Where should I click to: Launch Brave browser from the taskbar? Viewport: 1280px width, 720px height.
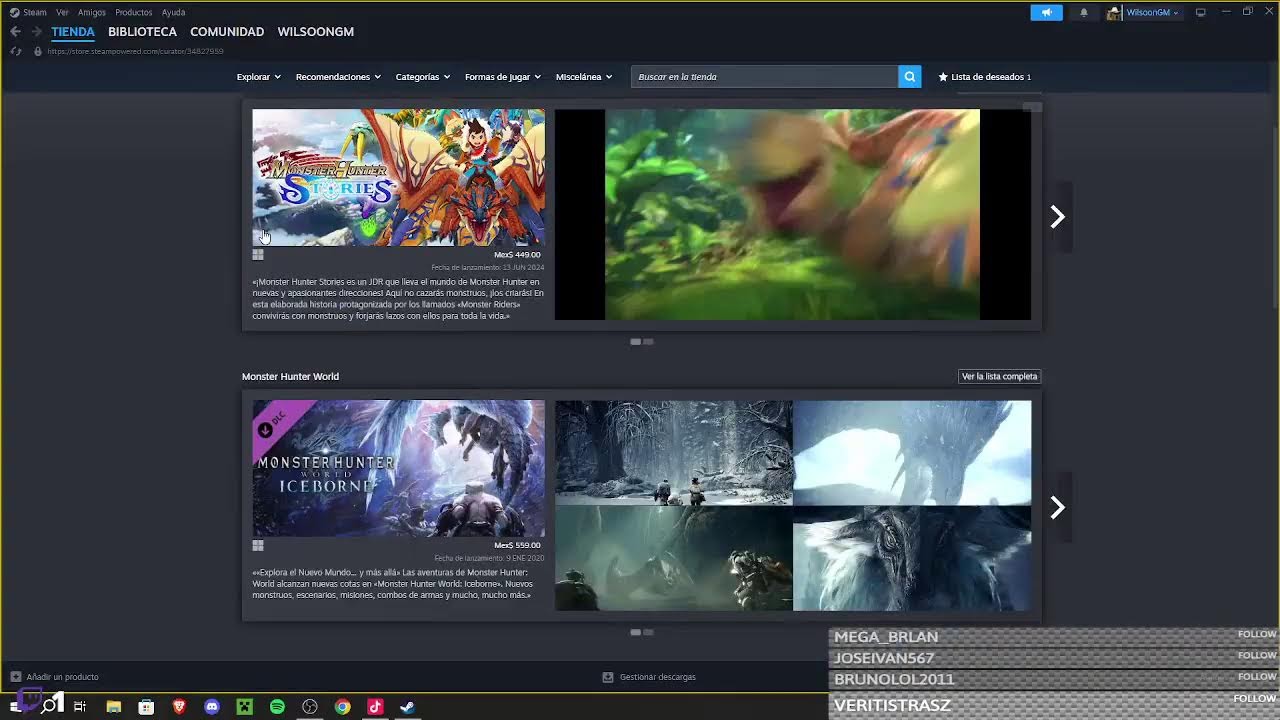pyautogui.click(x=179, y=707)
